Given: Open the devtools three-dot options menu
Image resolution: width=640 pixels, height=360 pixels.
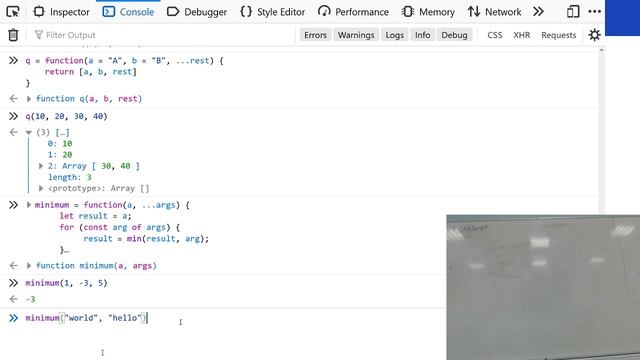Looking at the screenshot, I should pos(595,12).
